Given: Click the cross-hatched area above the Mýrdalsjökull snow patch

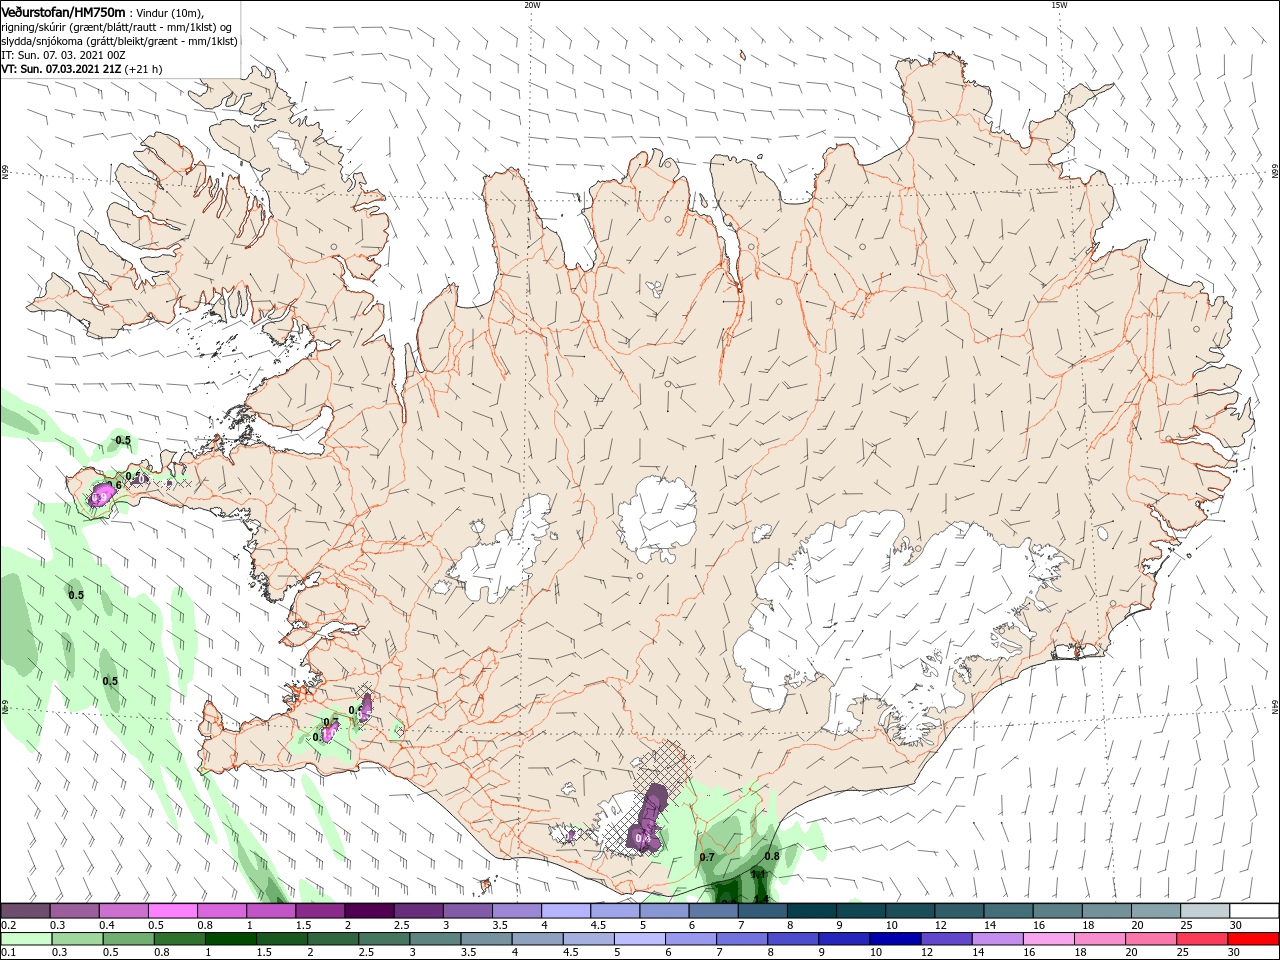Looking at the screenshot, I should (663, 762).
